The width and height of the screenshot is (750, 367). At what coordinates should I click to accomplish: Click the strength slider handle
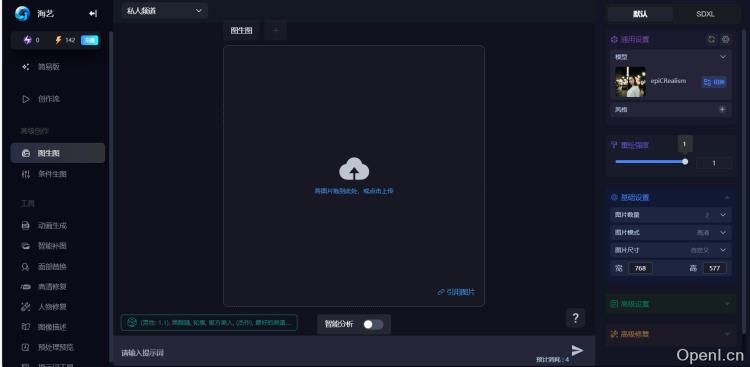click(685, 162)
